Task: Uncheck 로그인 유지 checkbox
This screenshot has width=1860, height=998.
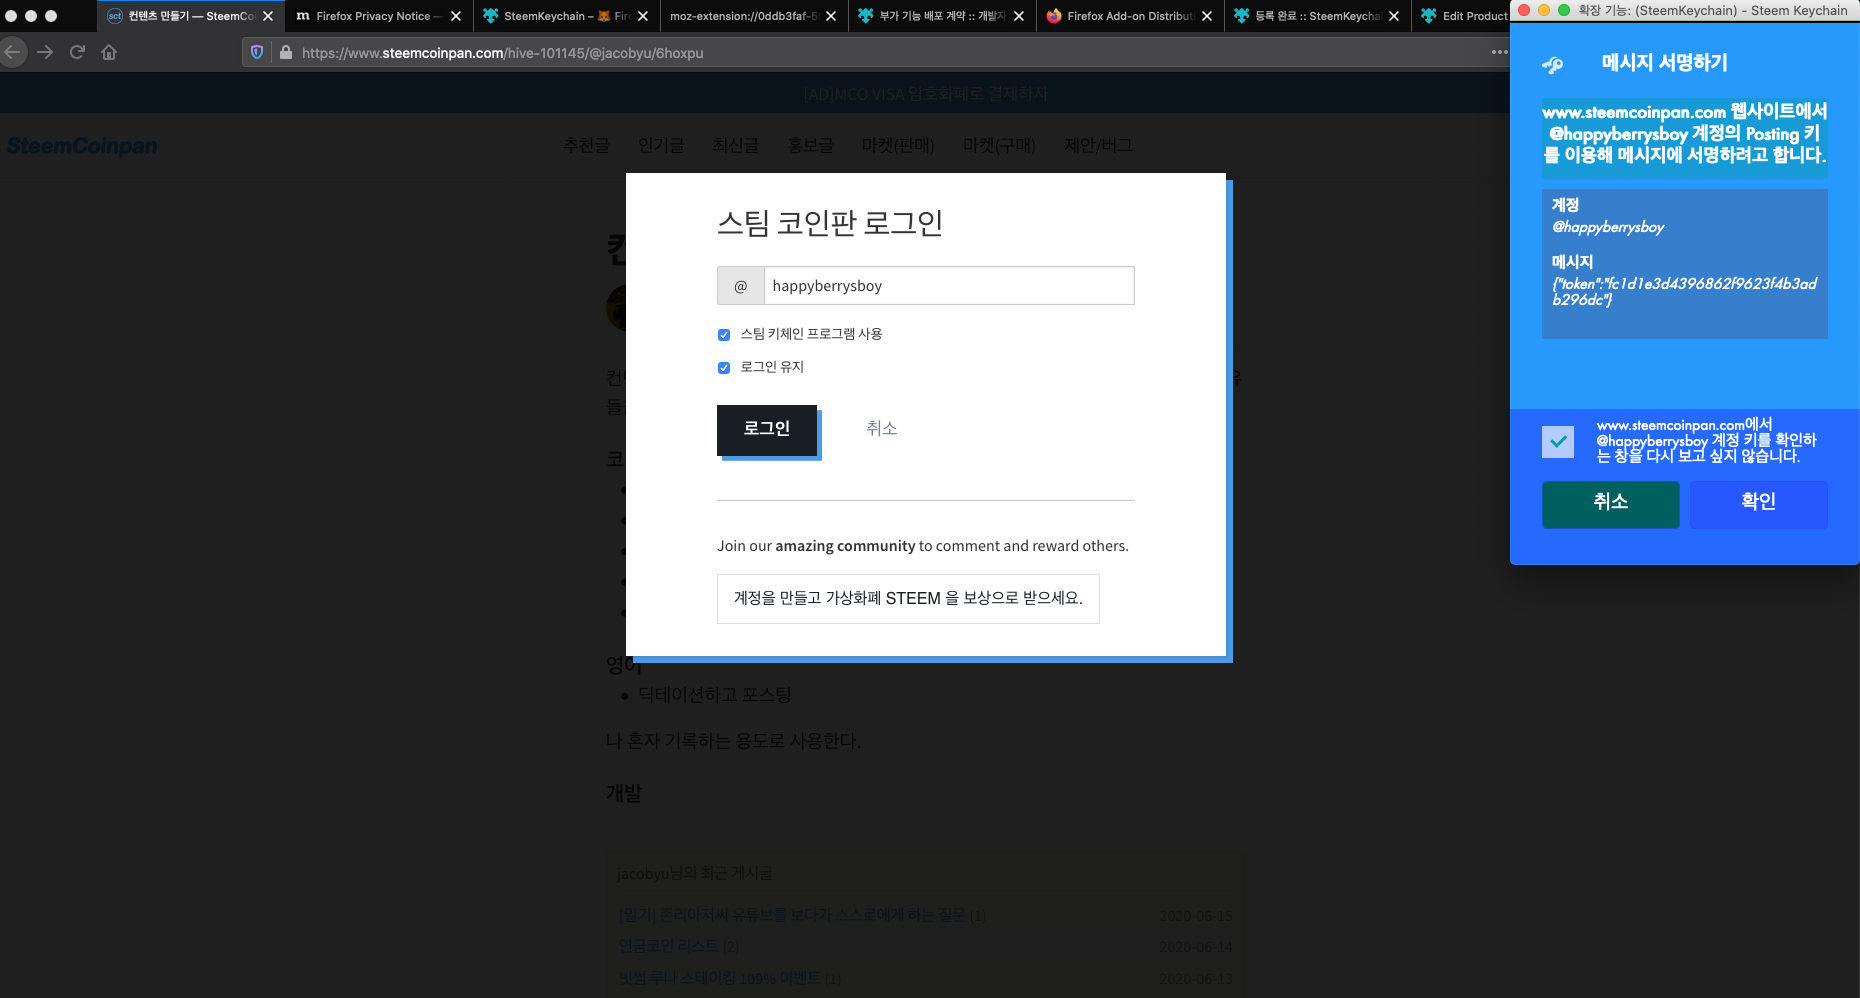Action: click(x=724, y=368)
